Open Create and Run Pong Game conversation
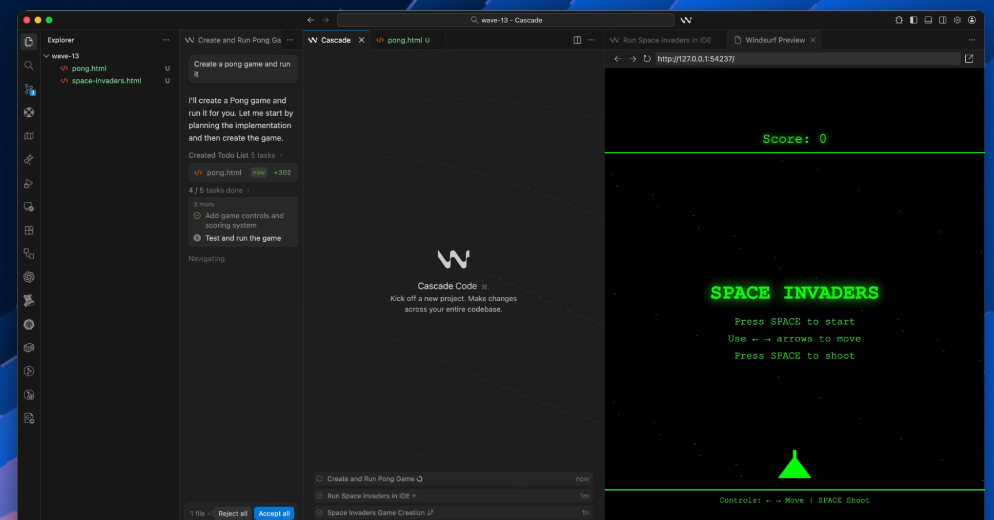The width and height of the screenshot is (994, 520). click(x=453, y=479)
